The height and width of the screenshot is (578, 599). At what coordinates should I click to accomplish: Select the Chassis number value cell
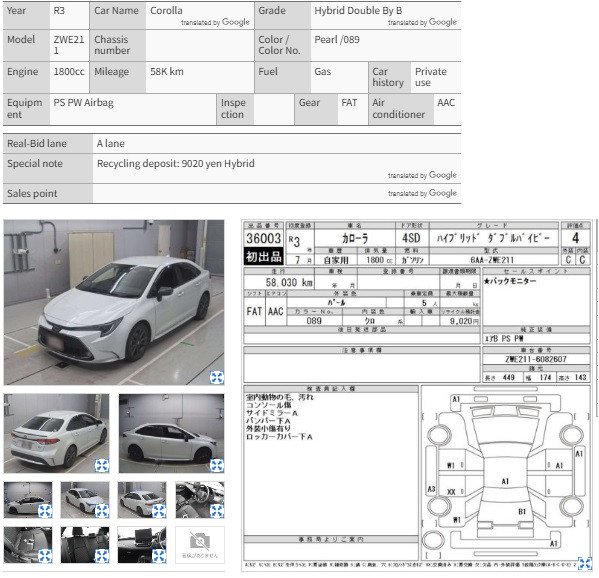coord(200,45)
